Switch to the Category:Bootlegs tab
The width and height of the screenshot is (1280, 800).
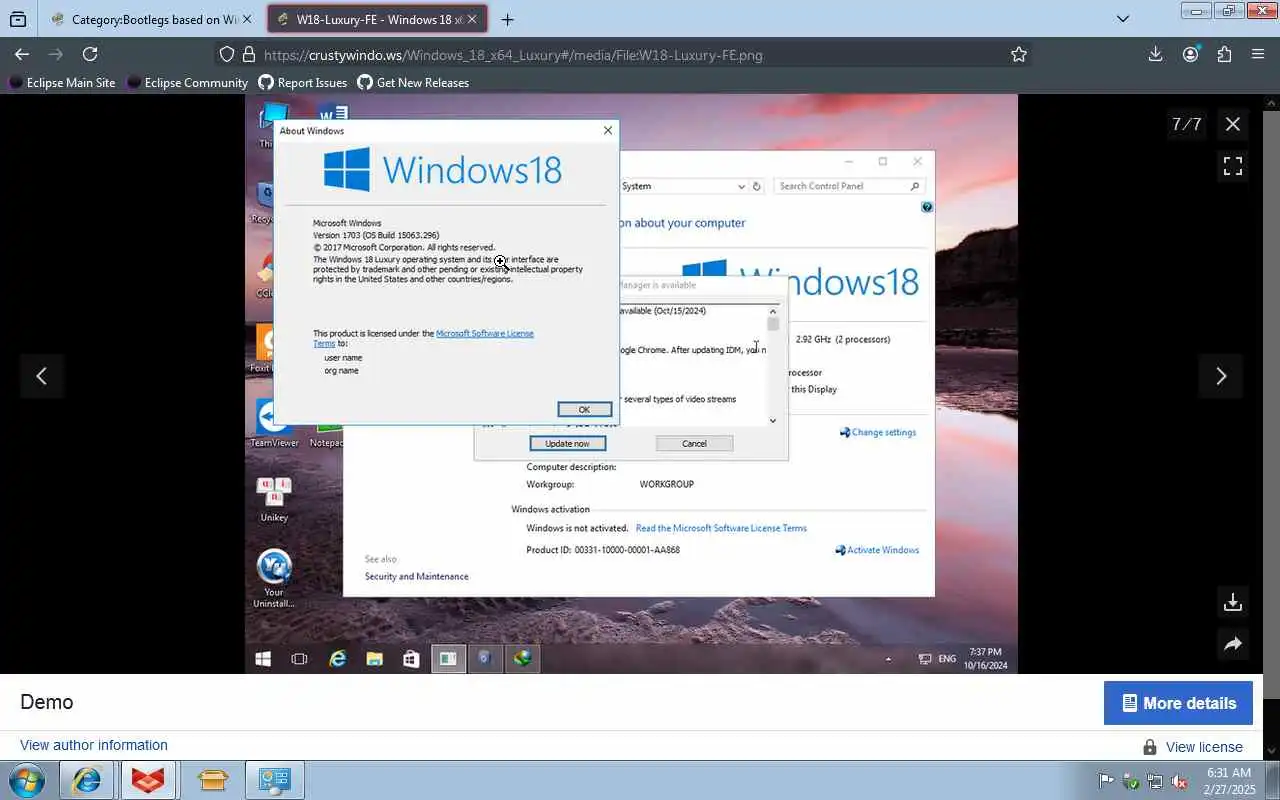click(150, 19)
